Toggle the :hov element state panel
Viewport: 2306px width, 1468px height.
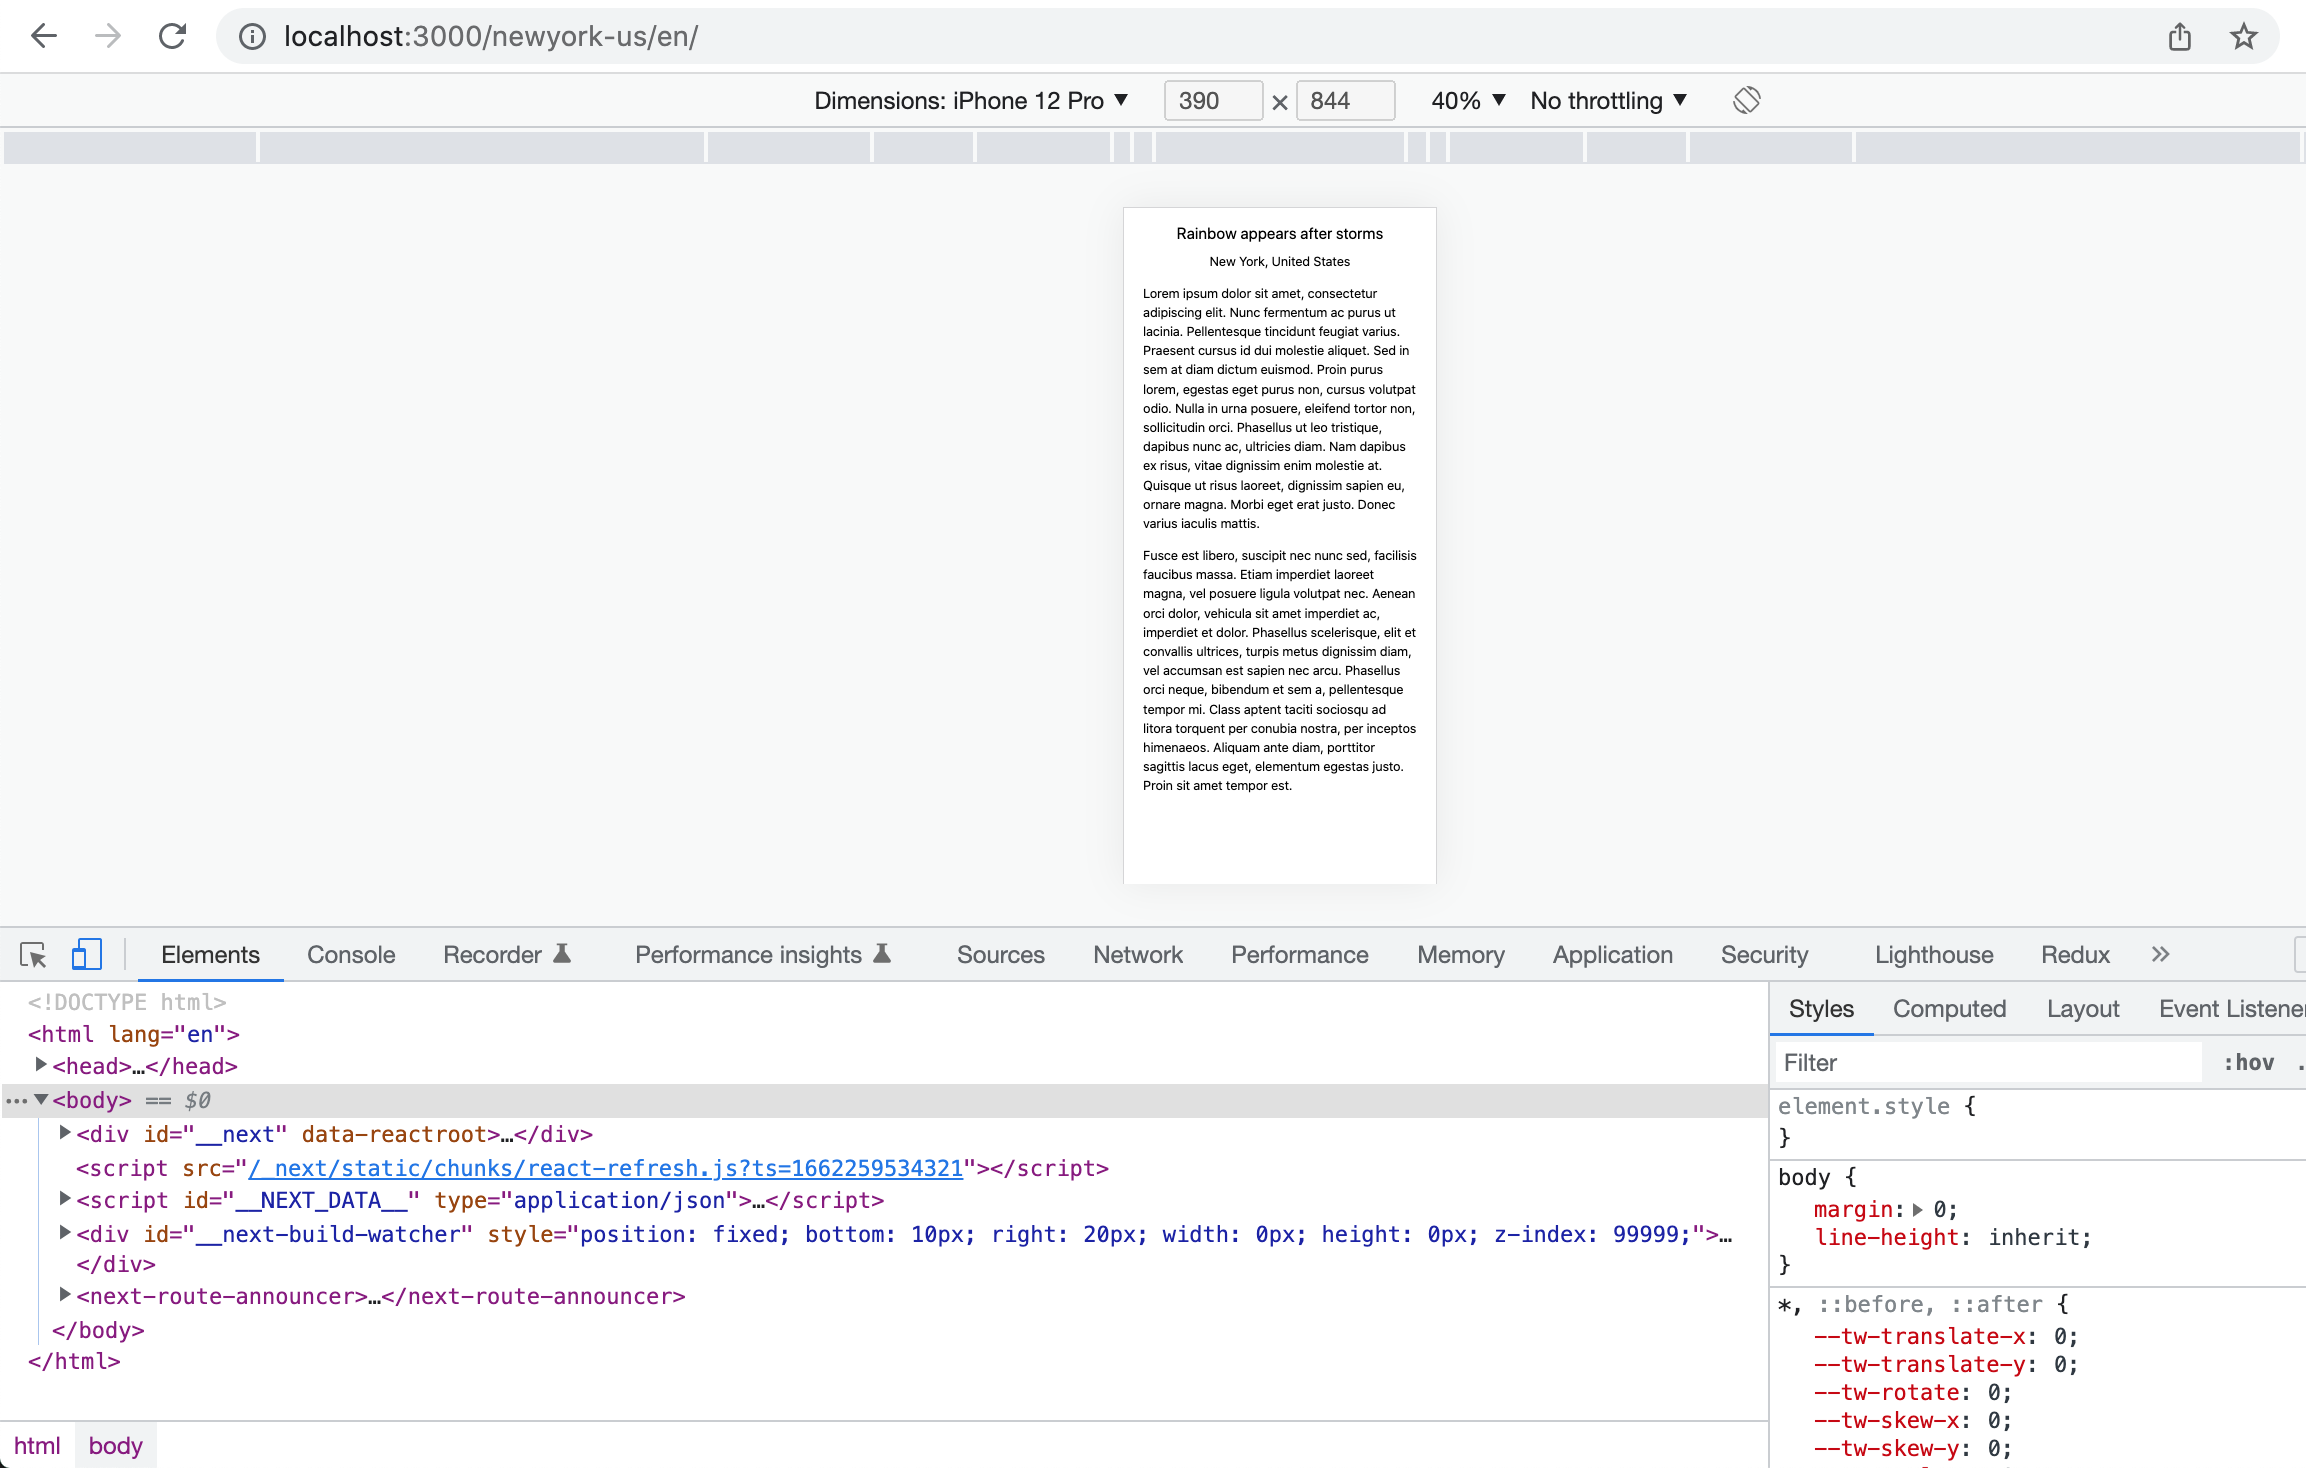pos(2248,1063)
